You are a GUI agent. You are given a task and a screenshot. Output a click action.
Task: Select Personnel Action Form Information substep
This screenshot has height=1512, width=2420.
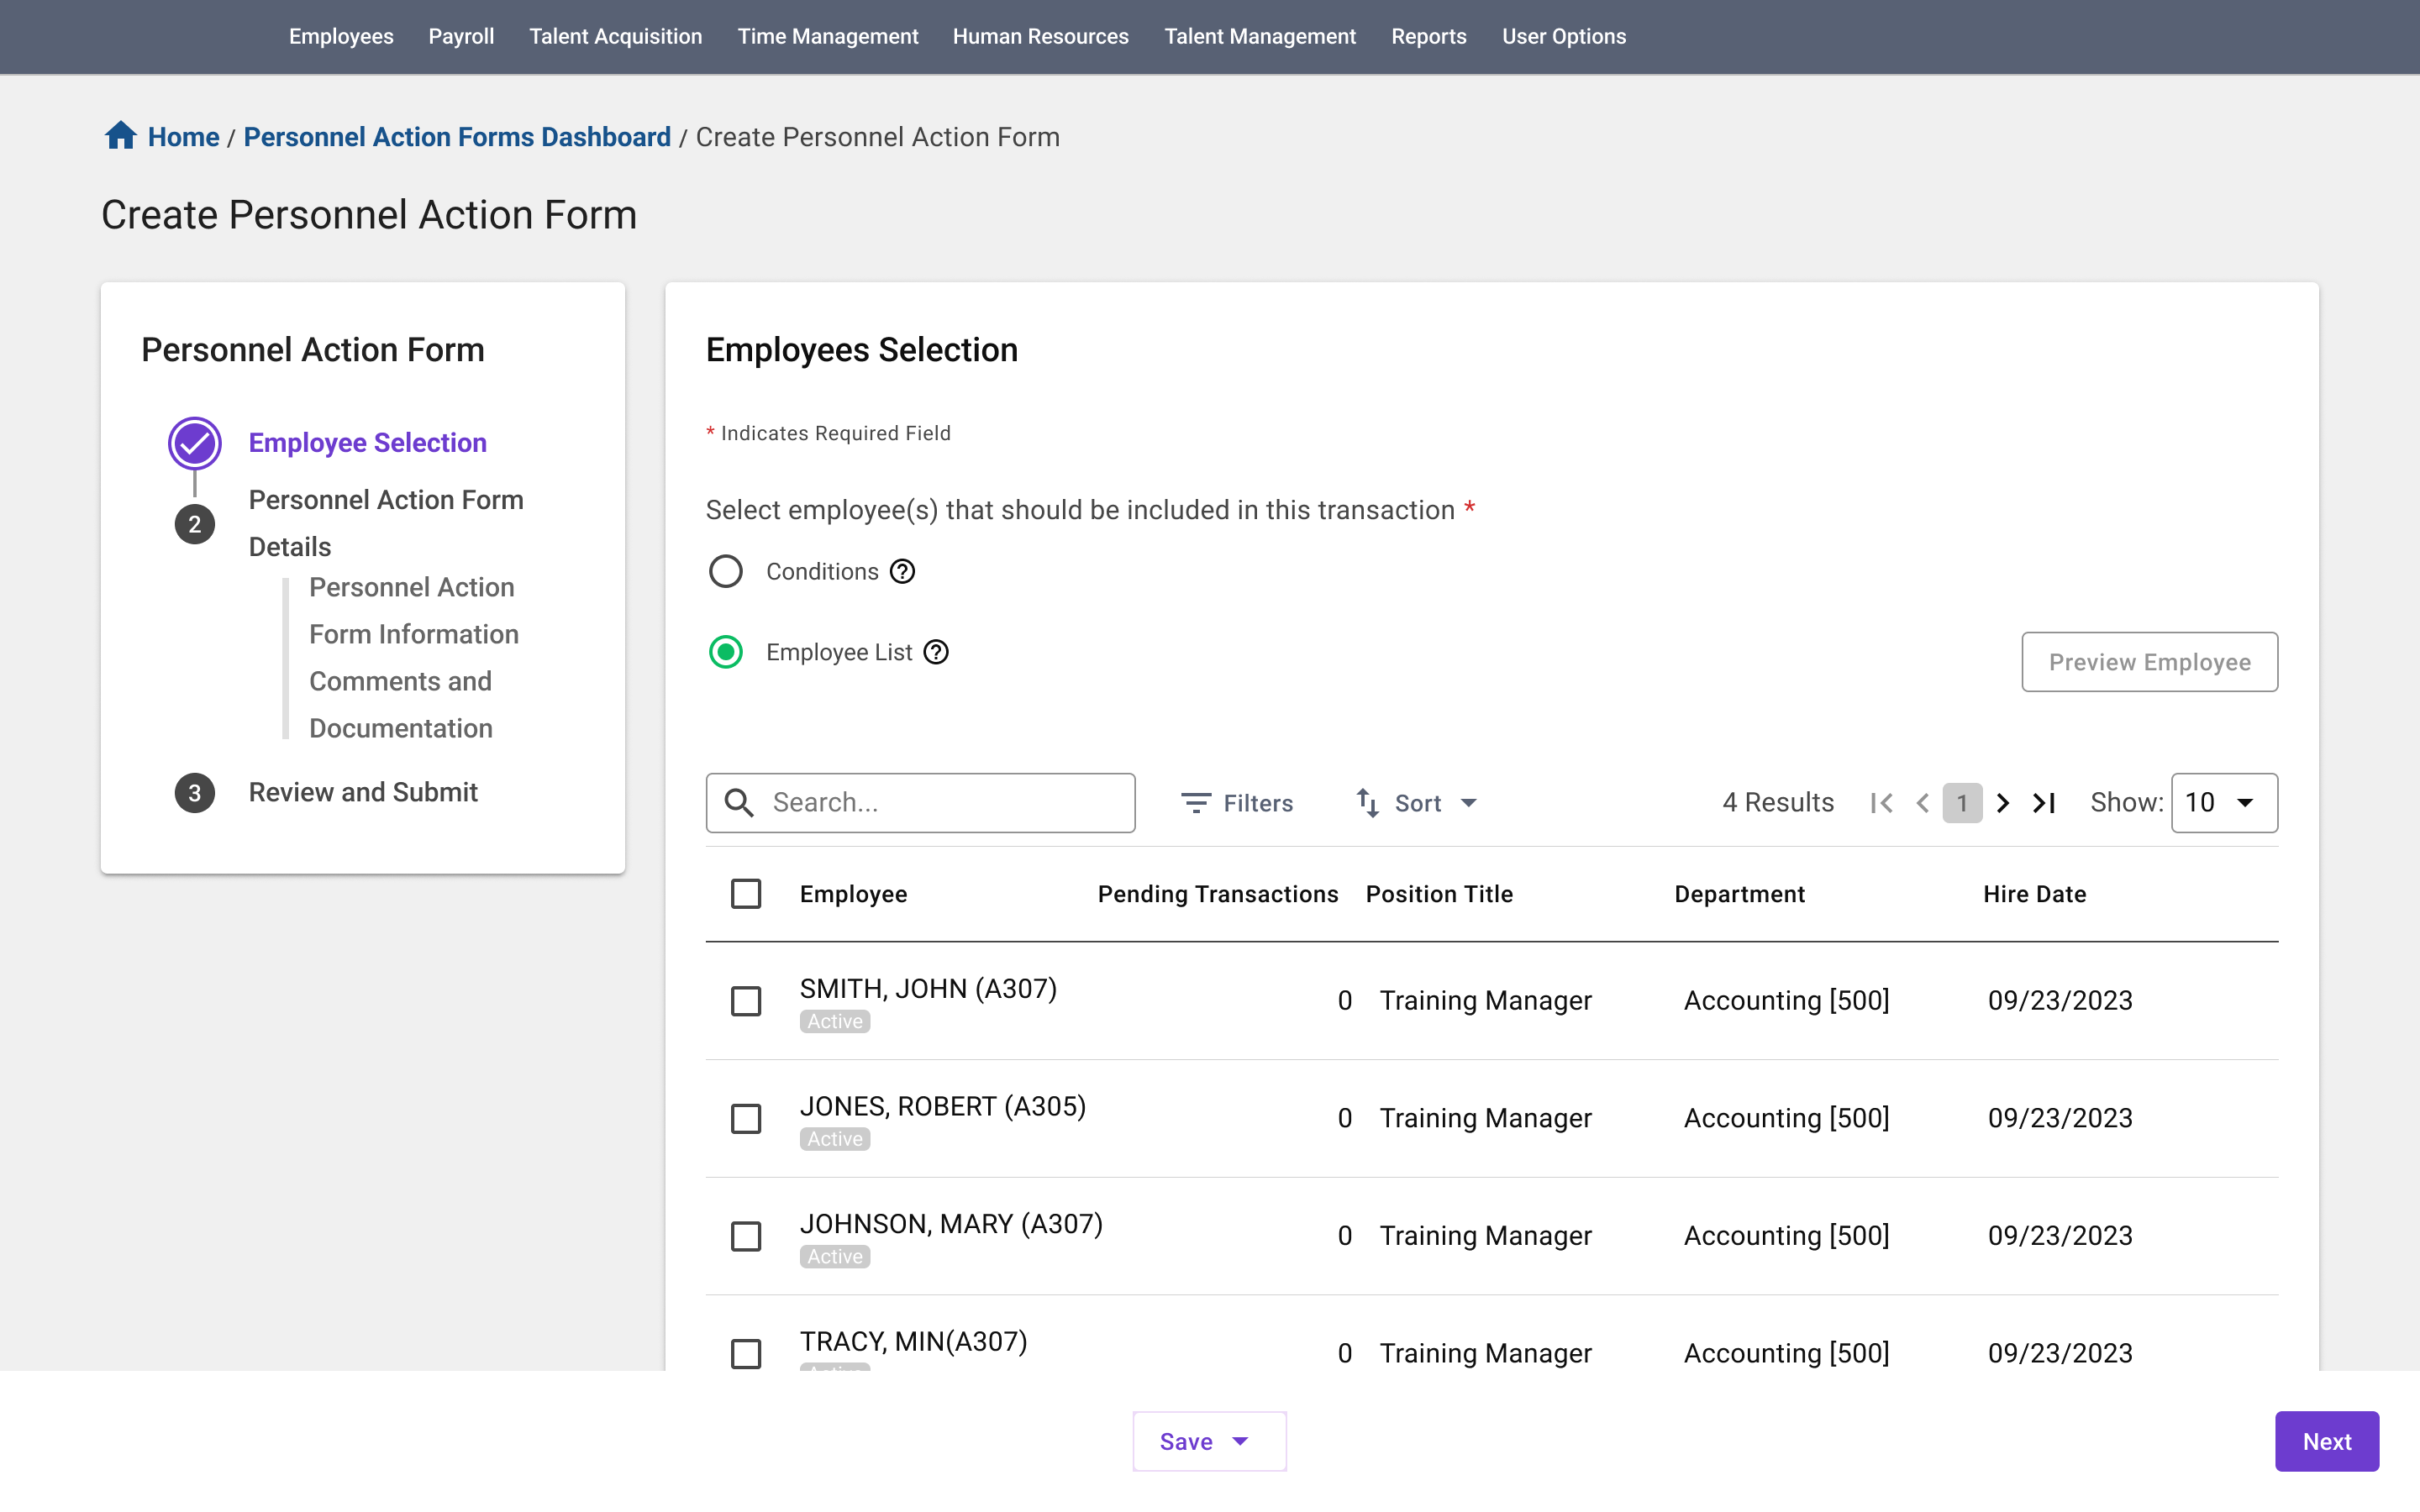(x=414, y=611)
